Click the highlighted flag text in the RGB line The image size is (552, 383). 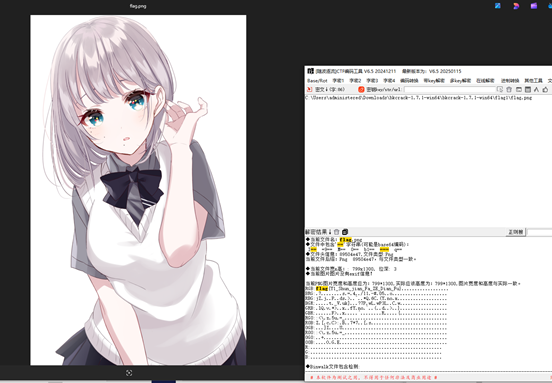(x=322, y=289)
